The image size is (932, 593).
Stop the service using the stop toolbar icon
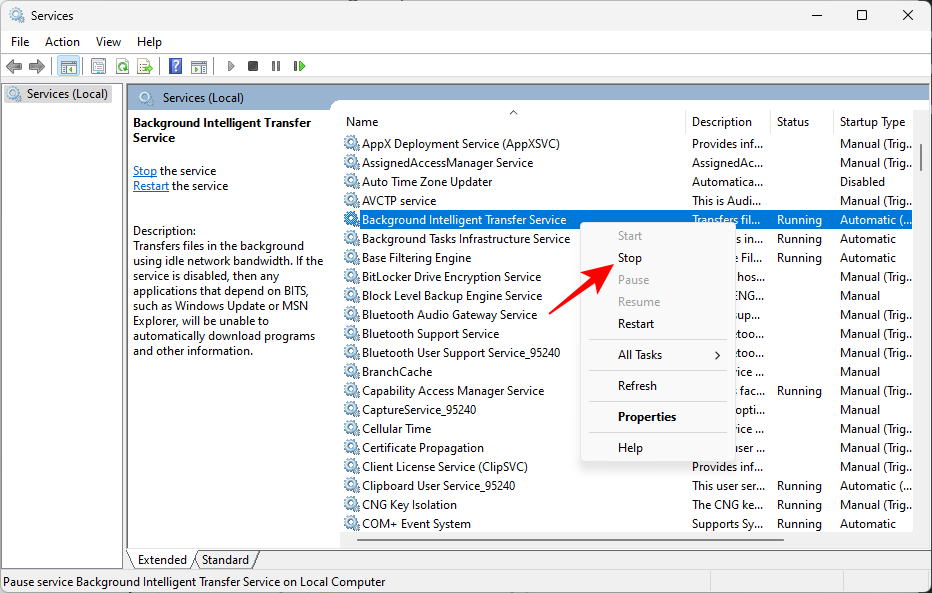252,66
